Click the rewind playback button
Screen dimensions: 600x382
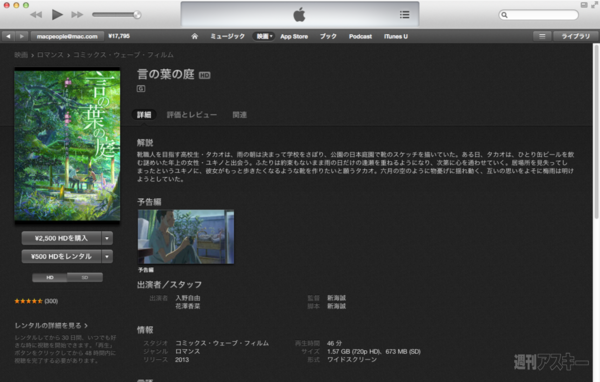(x=36, y=15)
